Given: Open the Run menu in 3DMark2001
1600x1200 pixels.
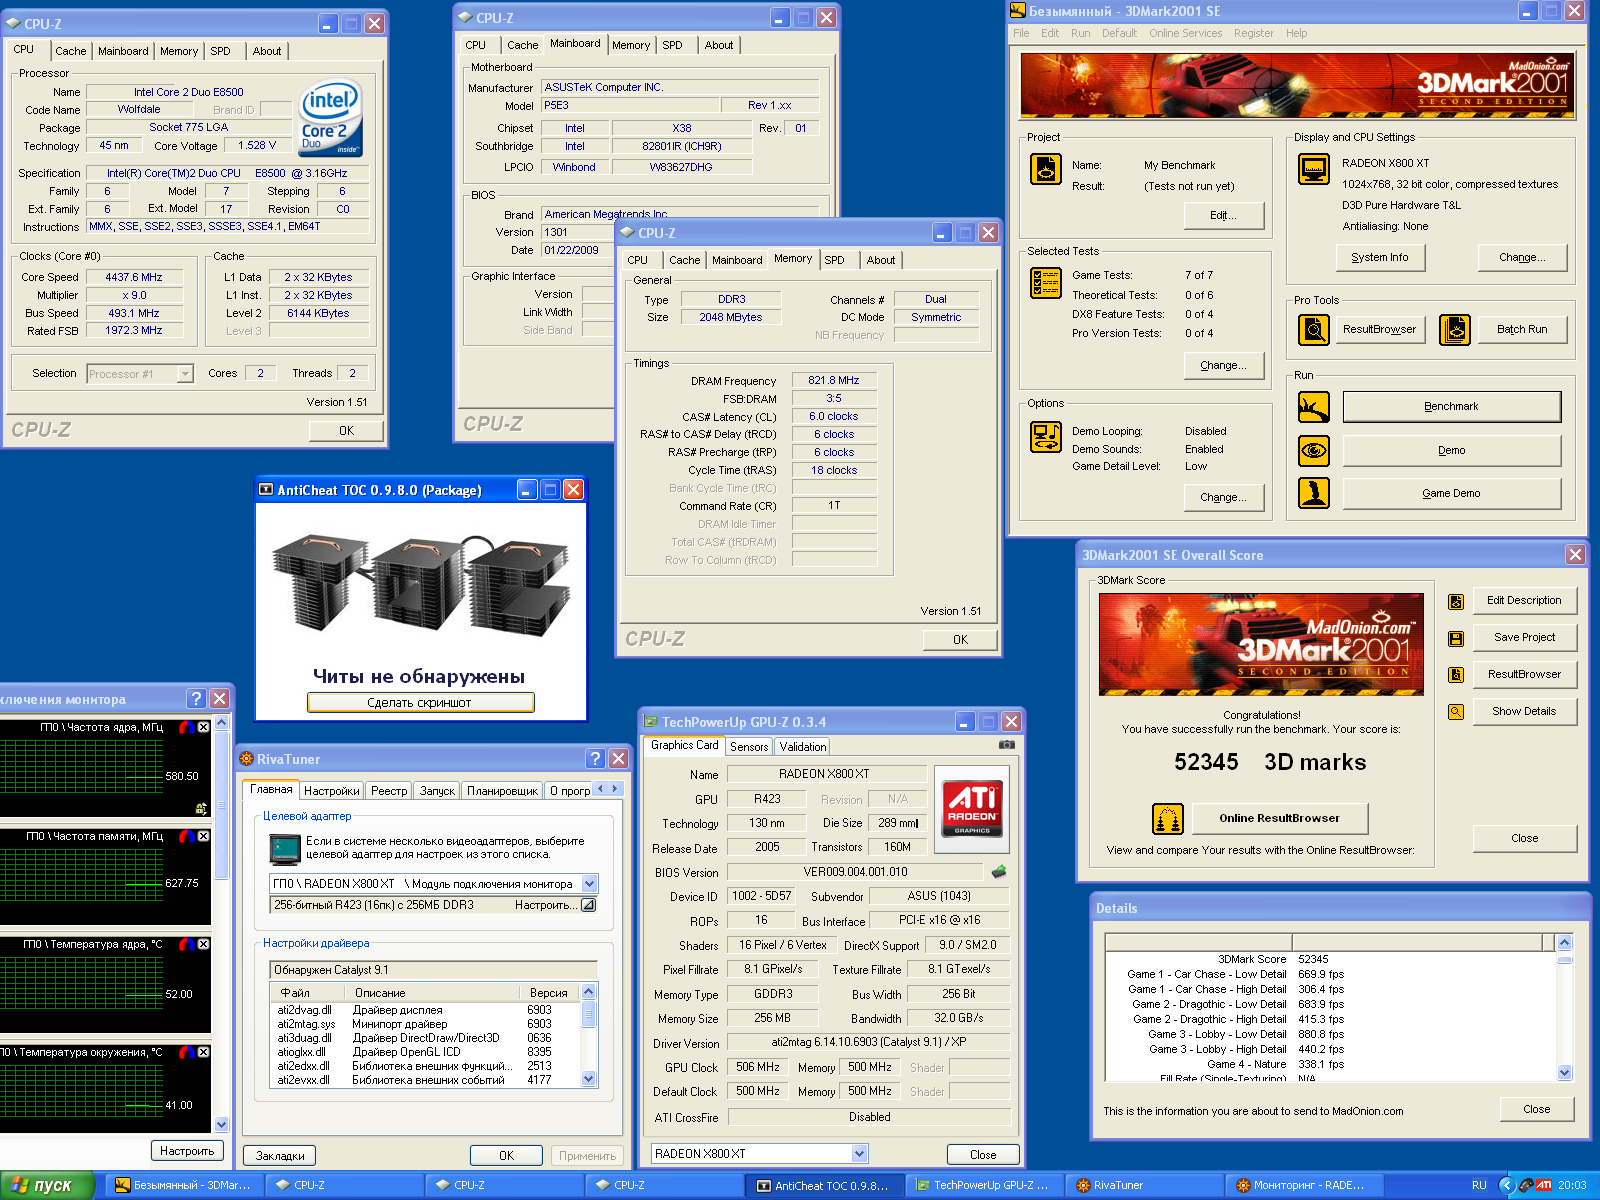Looking at the screenshot, I should click(x=1080, y=33).
